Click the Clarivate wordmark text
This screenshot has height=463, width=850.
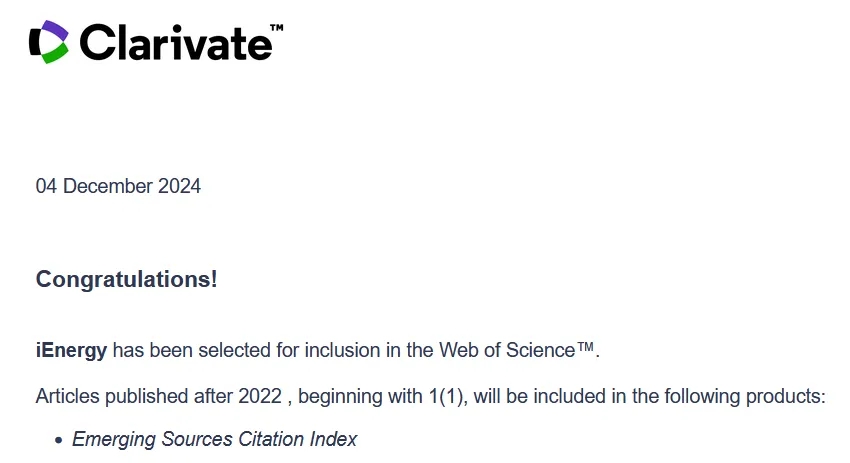pos(176,42)
